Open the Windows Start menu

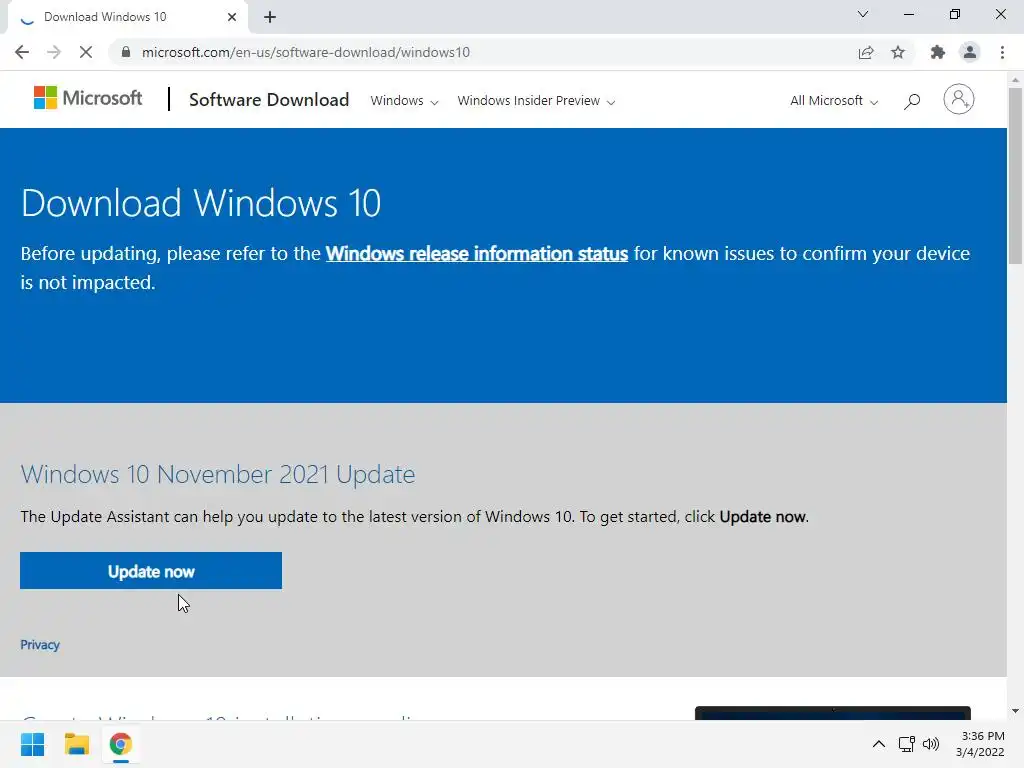tap(33, 744)
